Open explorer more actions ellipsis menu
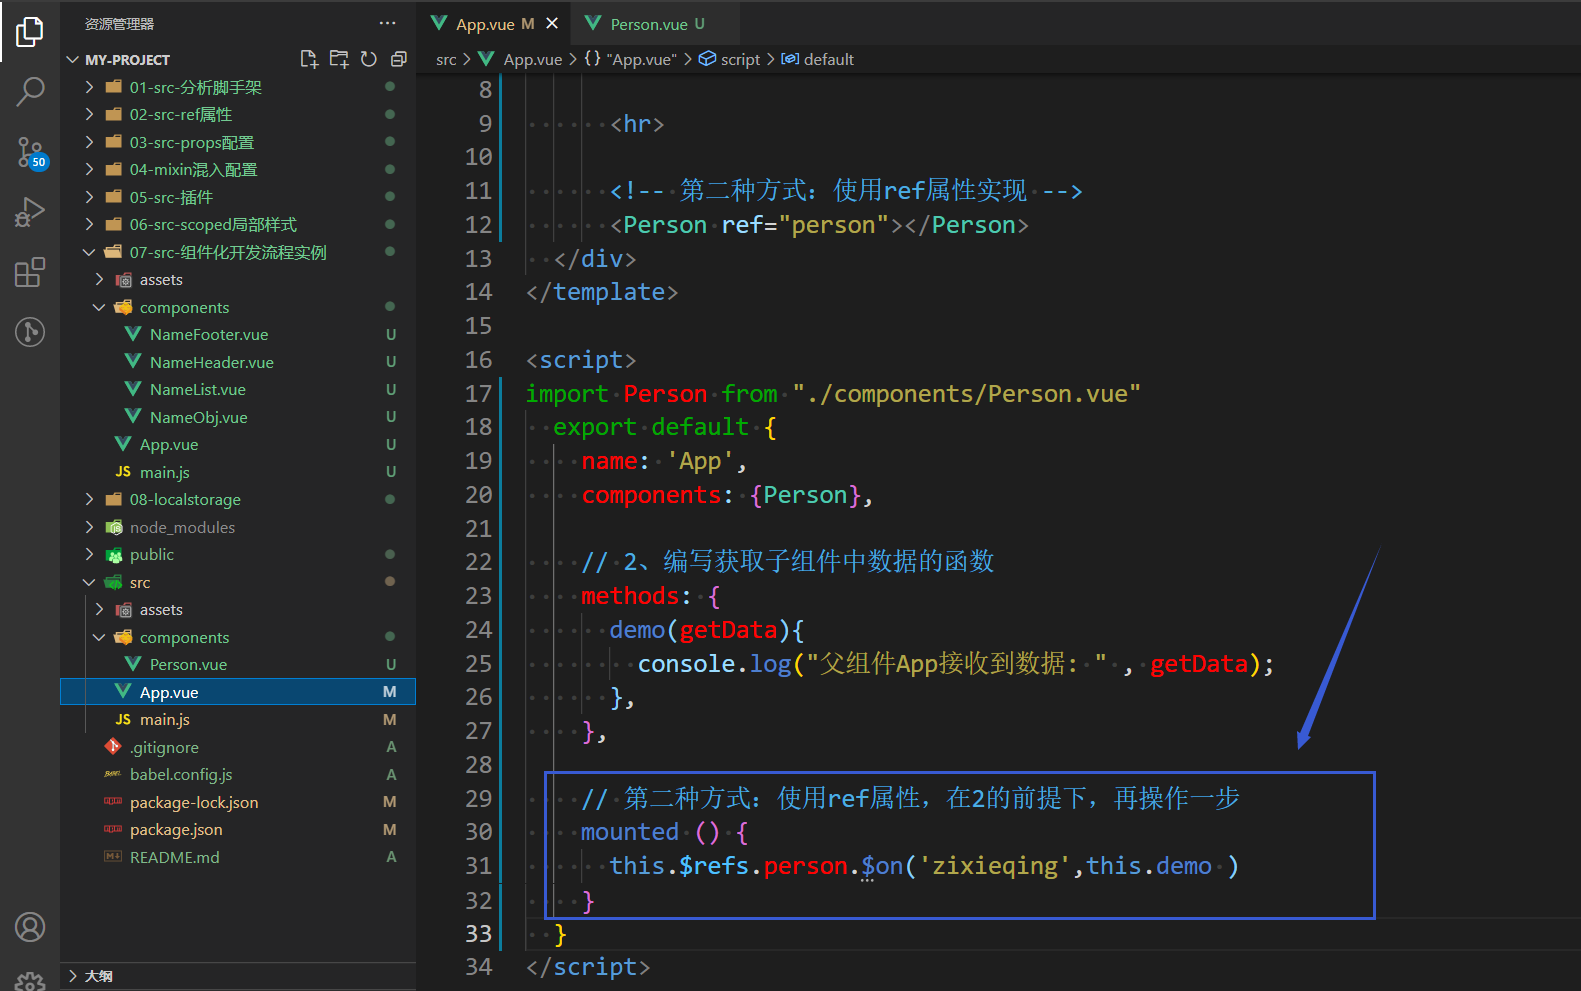Screen dimensions: 1581x991 [387, 23]
